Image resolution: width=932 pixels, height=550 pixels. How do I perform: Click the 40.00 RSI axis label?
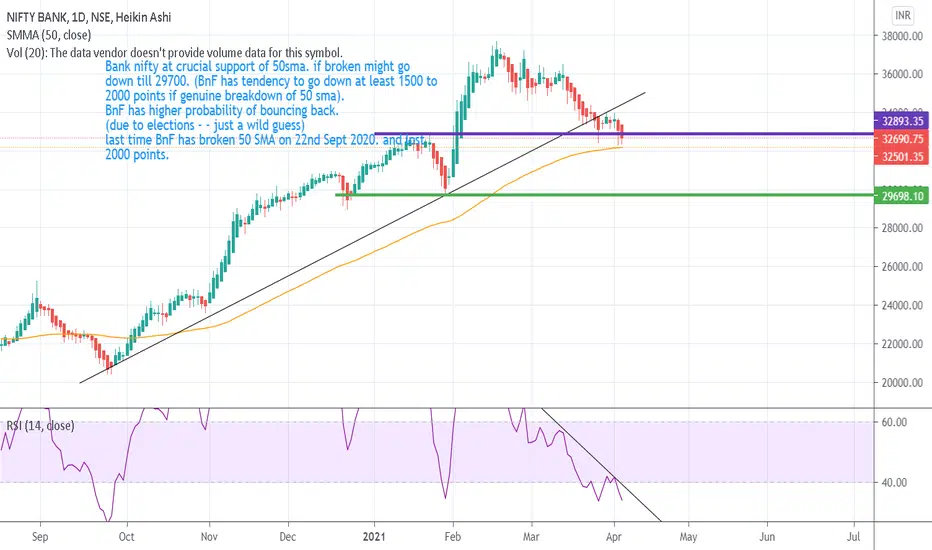(895, 482)
